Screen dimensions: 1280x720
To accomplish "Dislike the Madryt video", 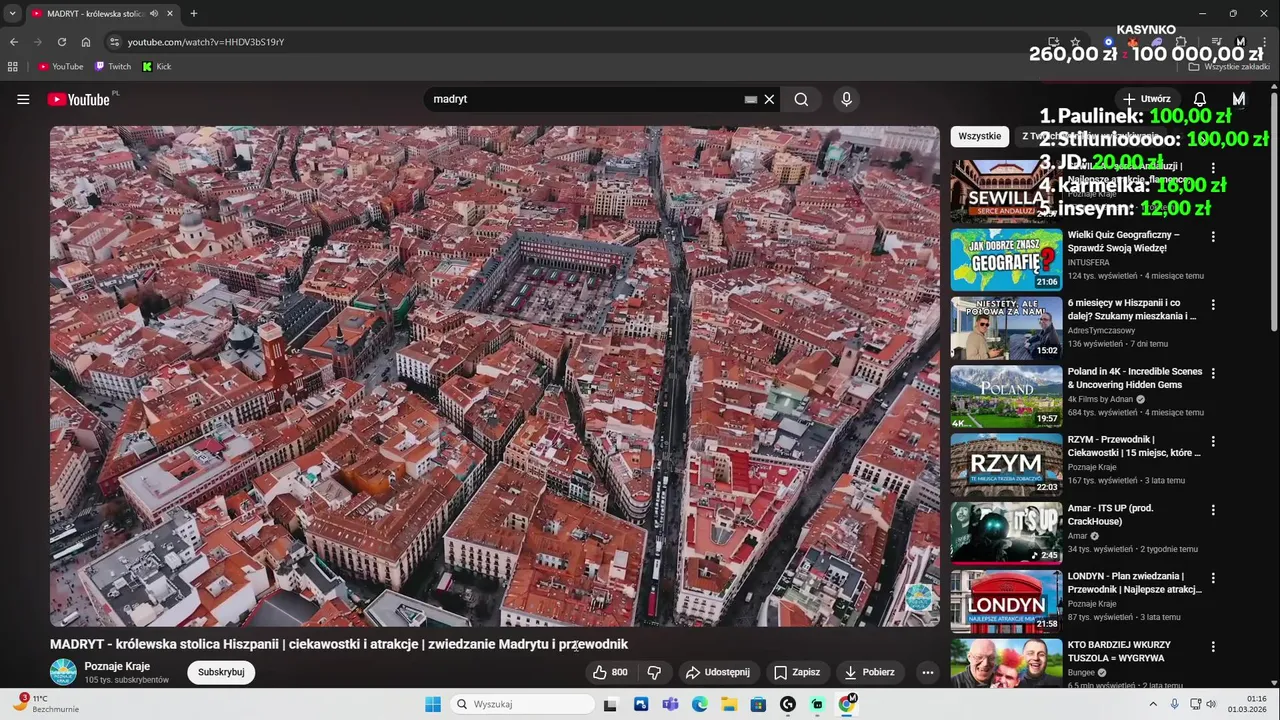I will coord(654,672).
